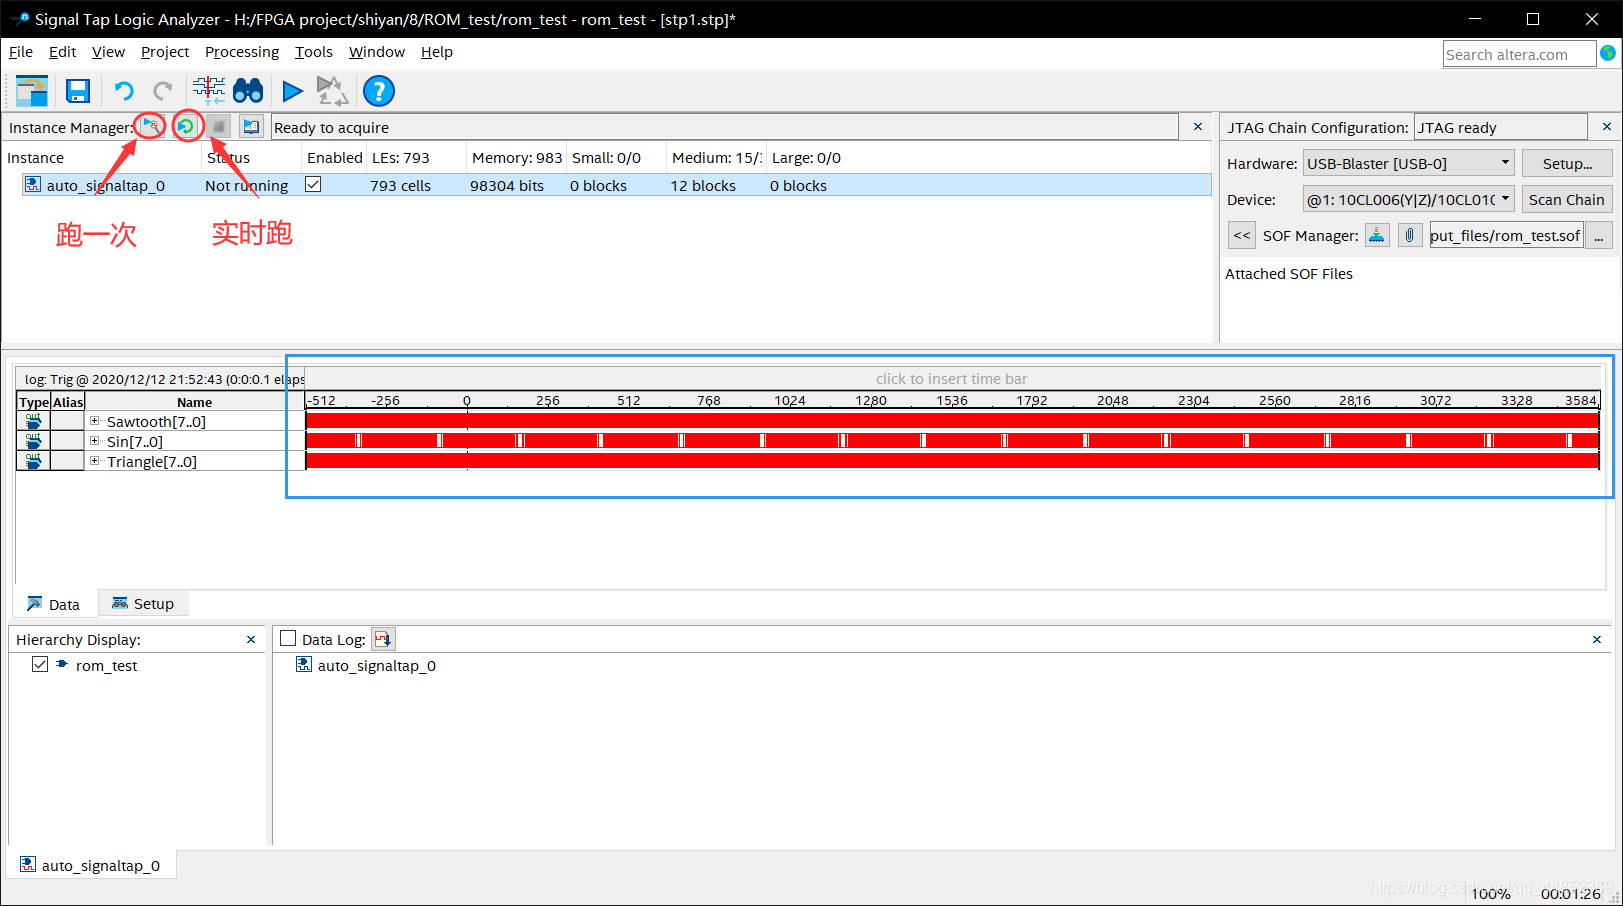Open the Window menu

pyautogui.click(x=377, y=52)
